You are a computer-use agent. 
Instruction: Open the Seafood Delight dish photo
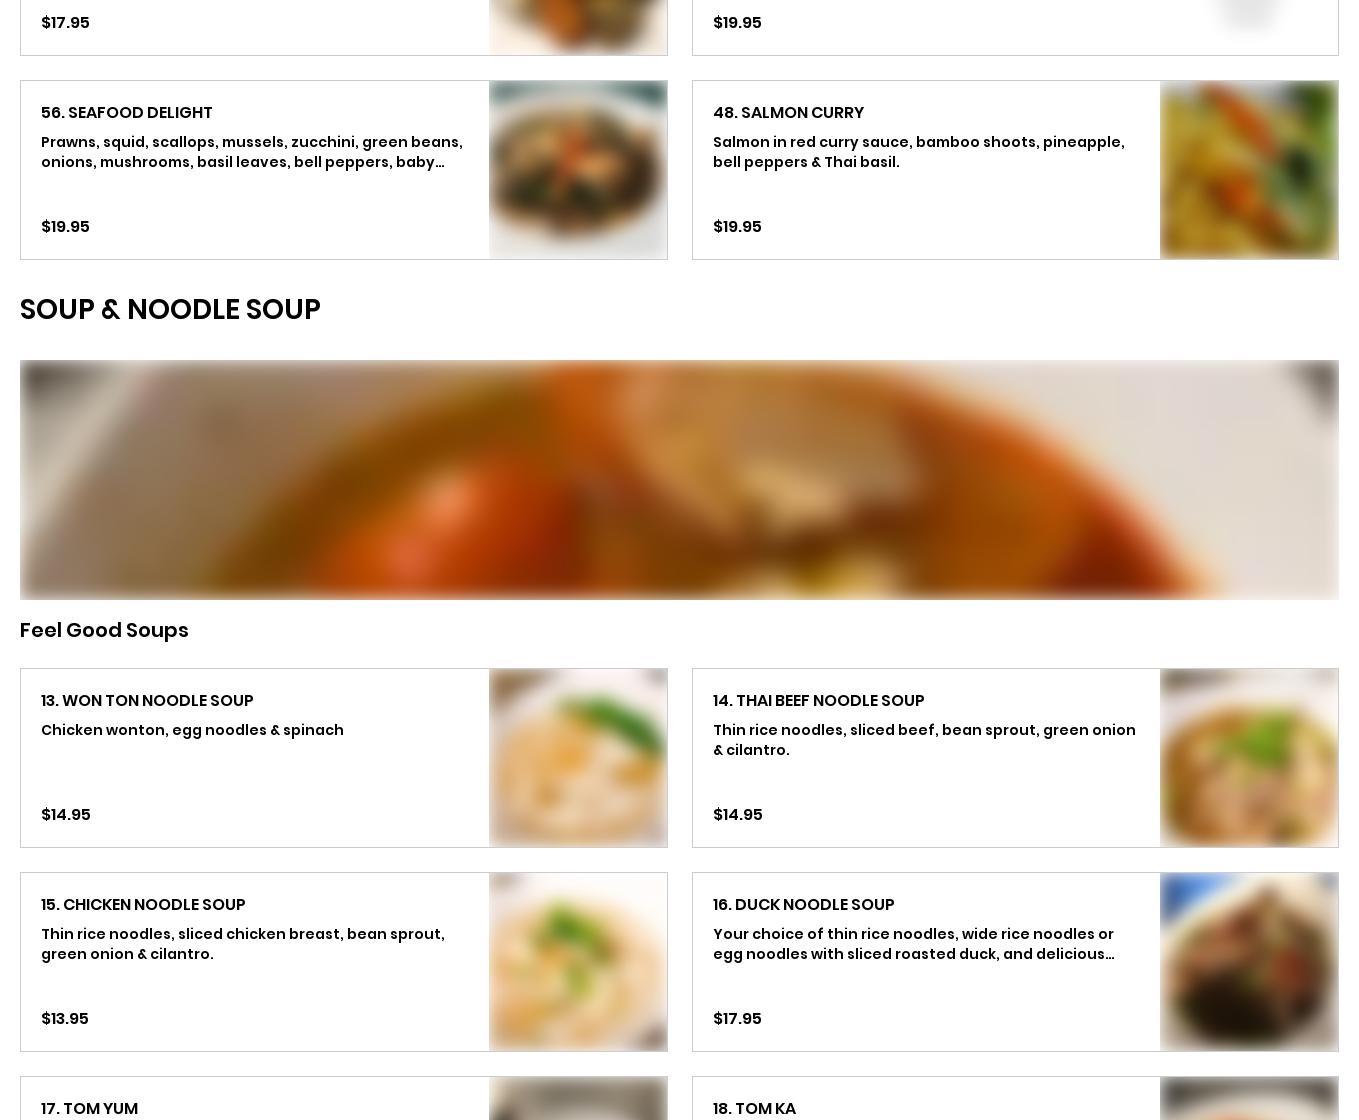[578, 170]
